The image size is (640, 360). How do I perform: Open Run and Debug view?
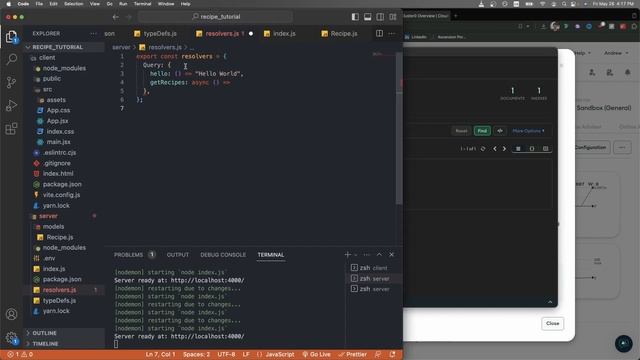pyautogui.click(x=11, y=105)
